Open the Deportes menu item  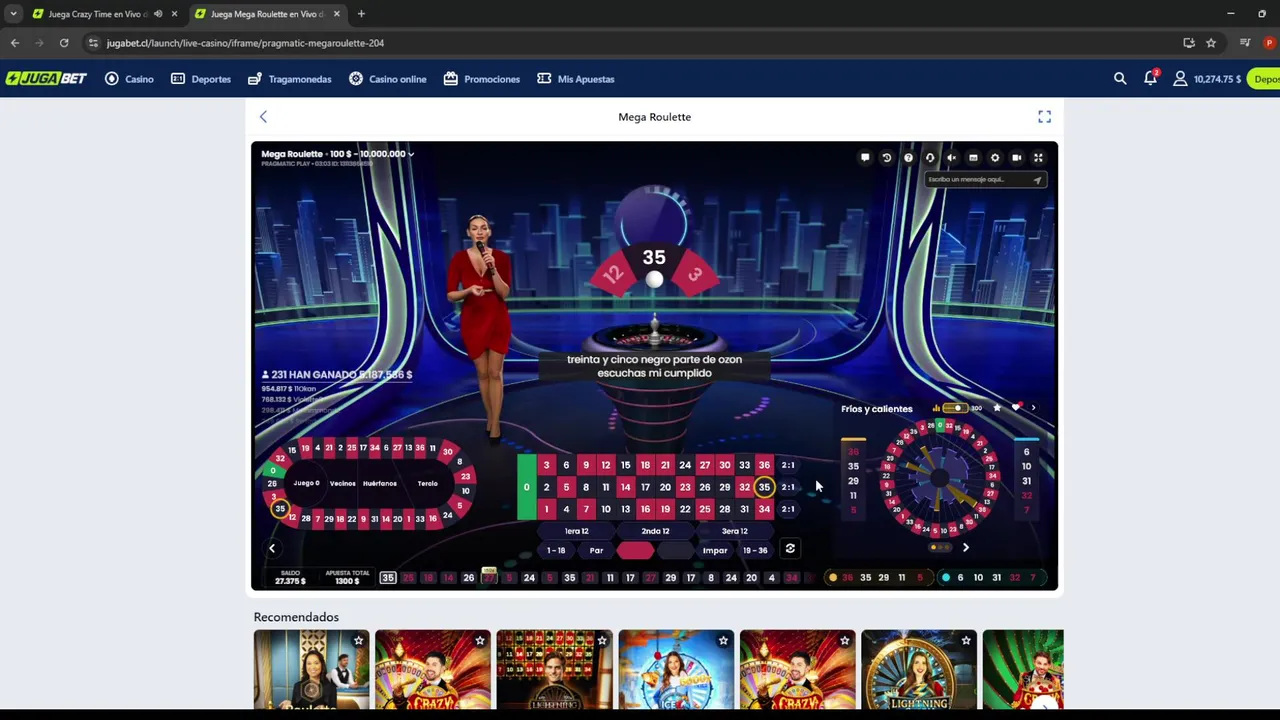click(200, 79)
